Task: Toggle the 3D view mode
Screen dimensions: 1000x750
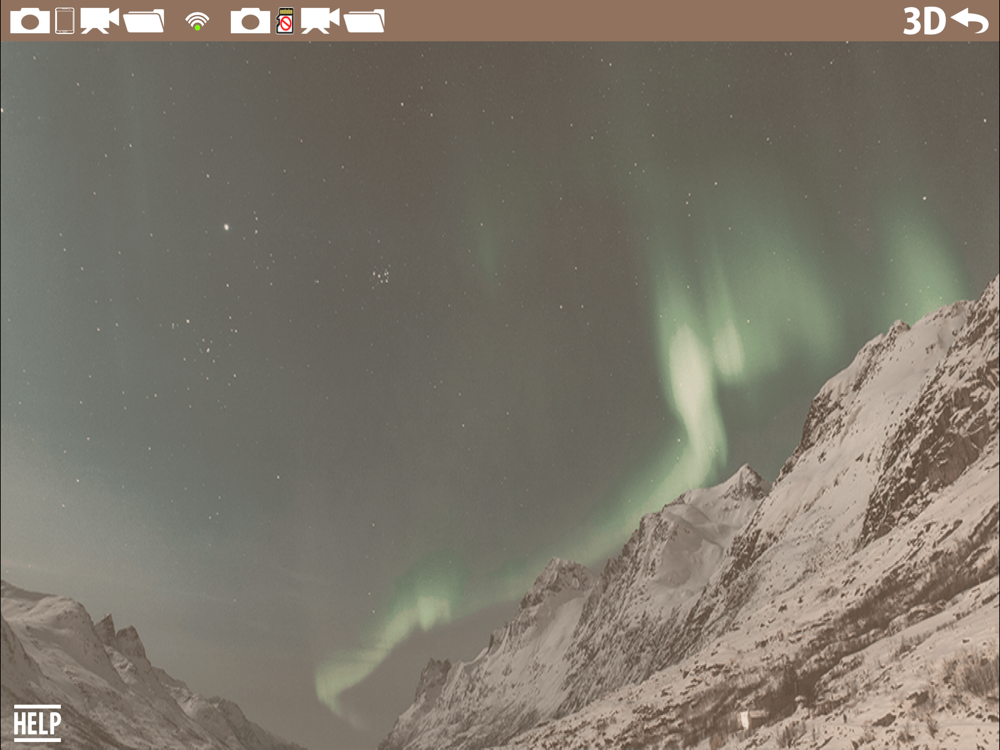Action: click(924, 21)
